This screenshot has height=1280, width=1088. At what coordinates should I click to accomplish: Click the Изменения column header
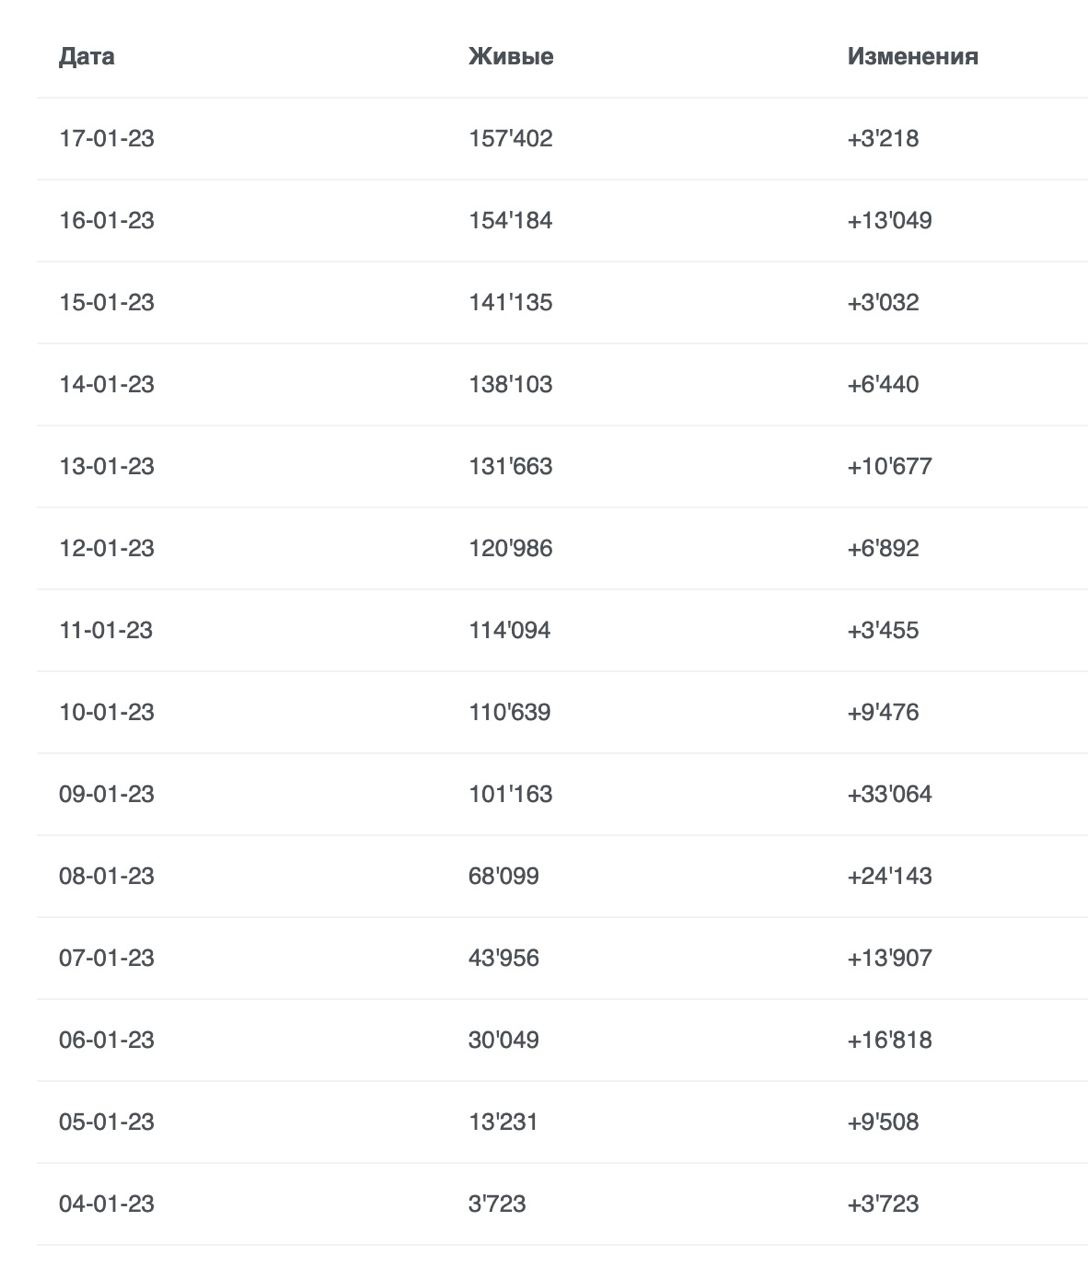coord(912,56)
